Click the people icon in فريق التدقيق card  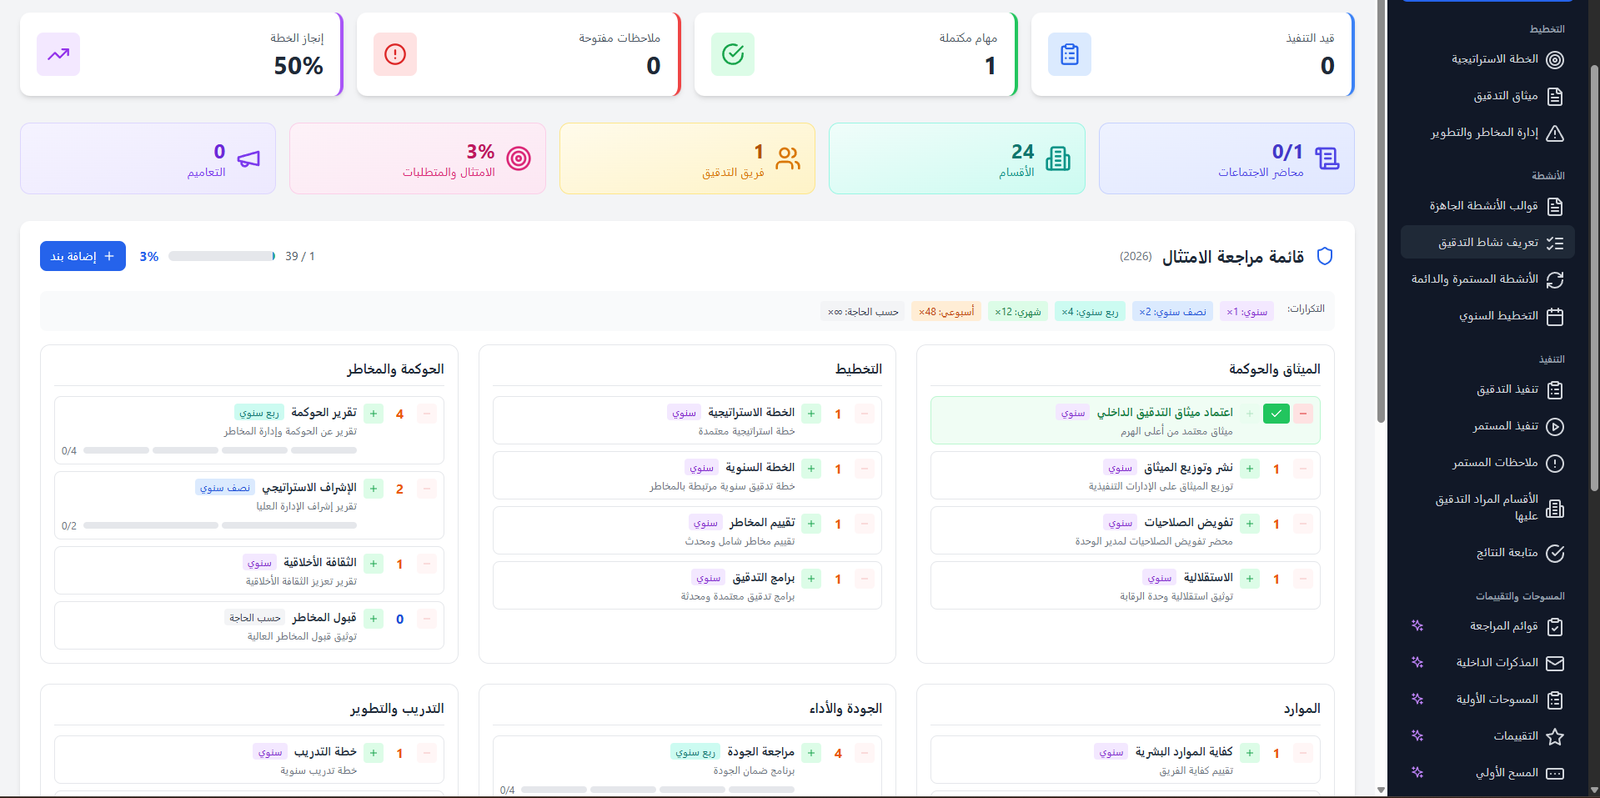(788, 158)
